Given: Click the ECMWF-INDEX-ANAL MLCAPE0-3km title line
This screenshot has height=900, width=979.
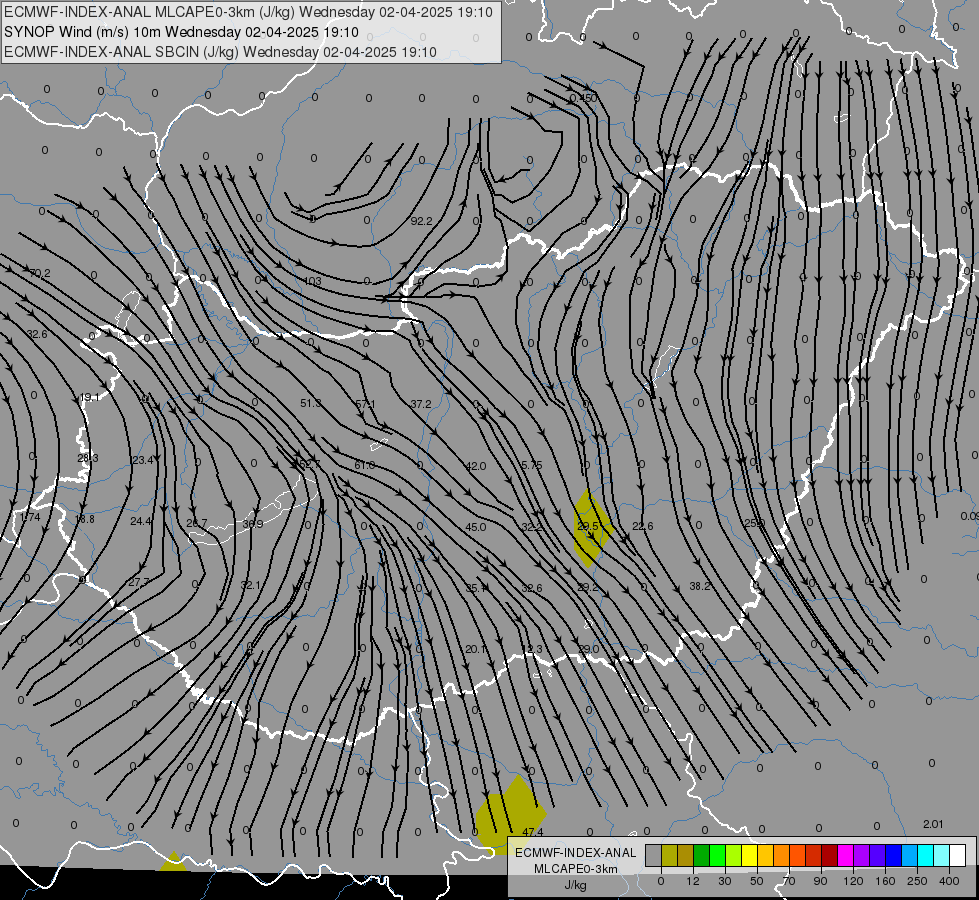Looking at the screenshot, I should 248,12.
